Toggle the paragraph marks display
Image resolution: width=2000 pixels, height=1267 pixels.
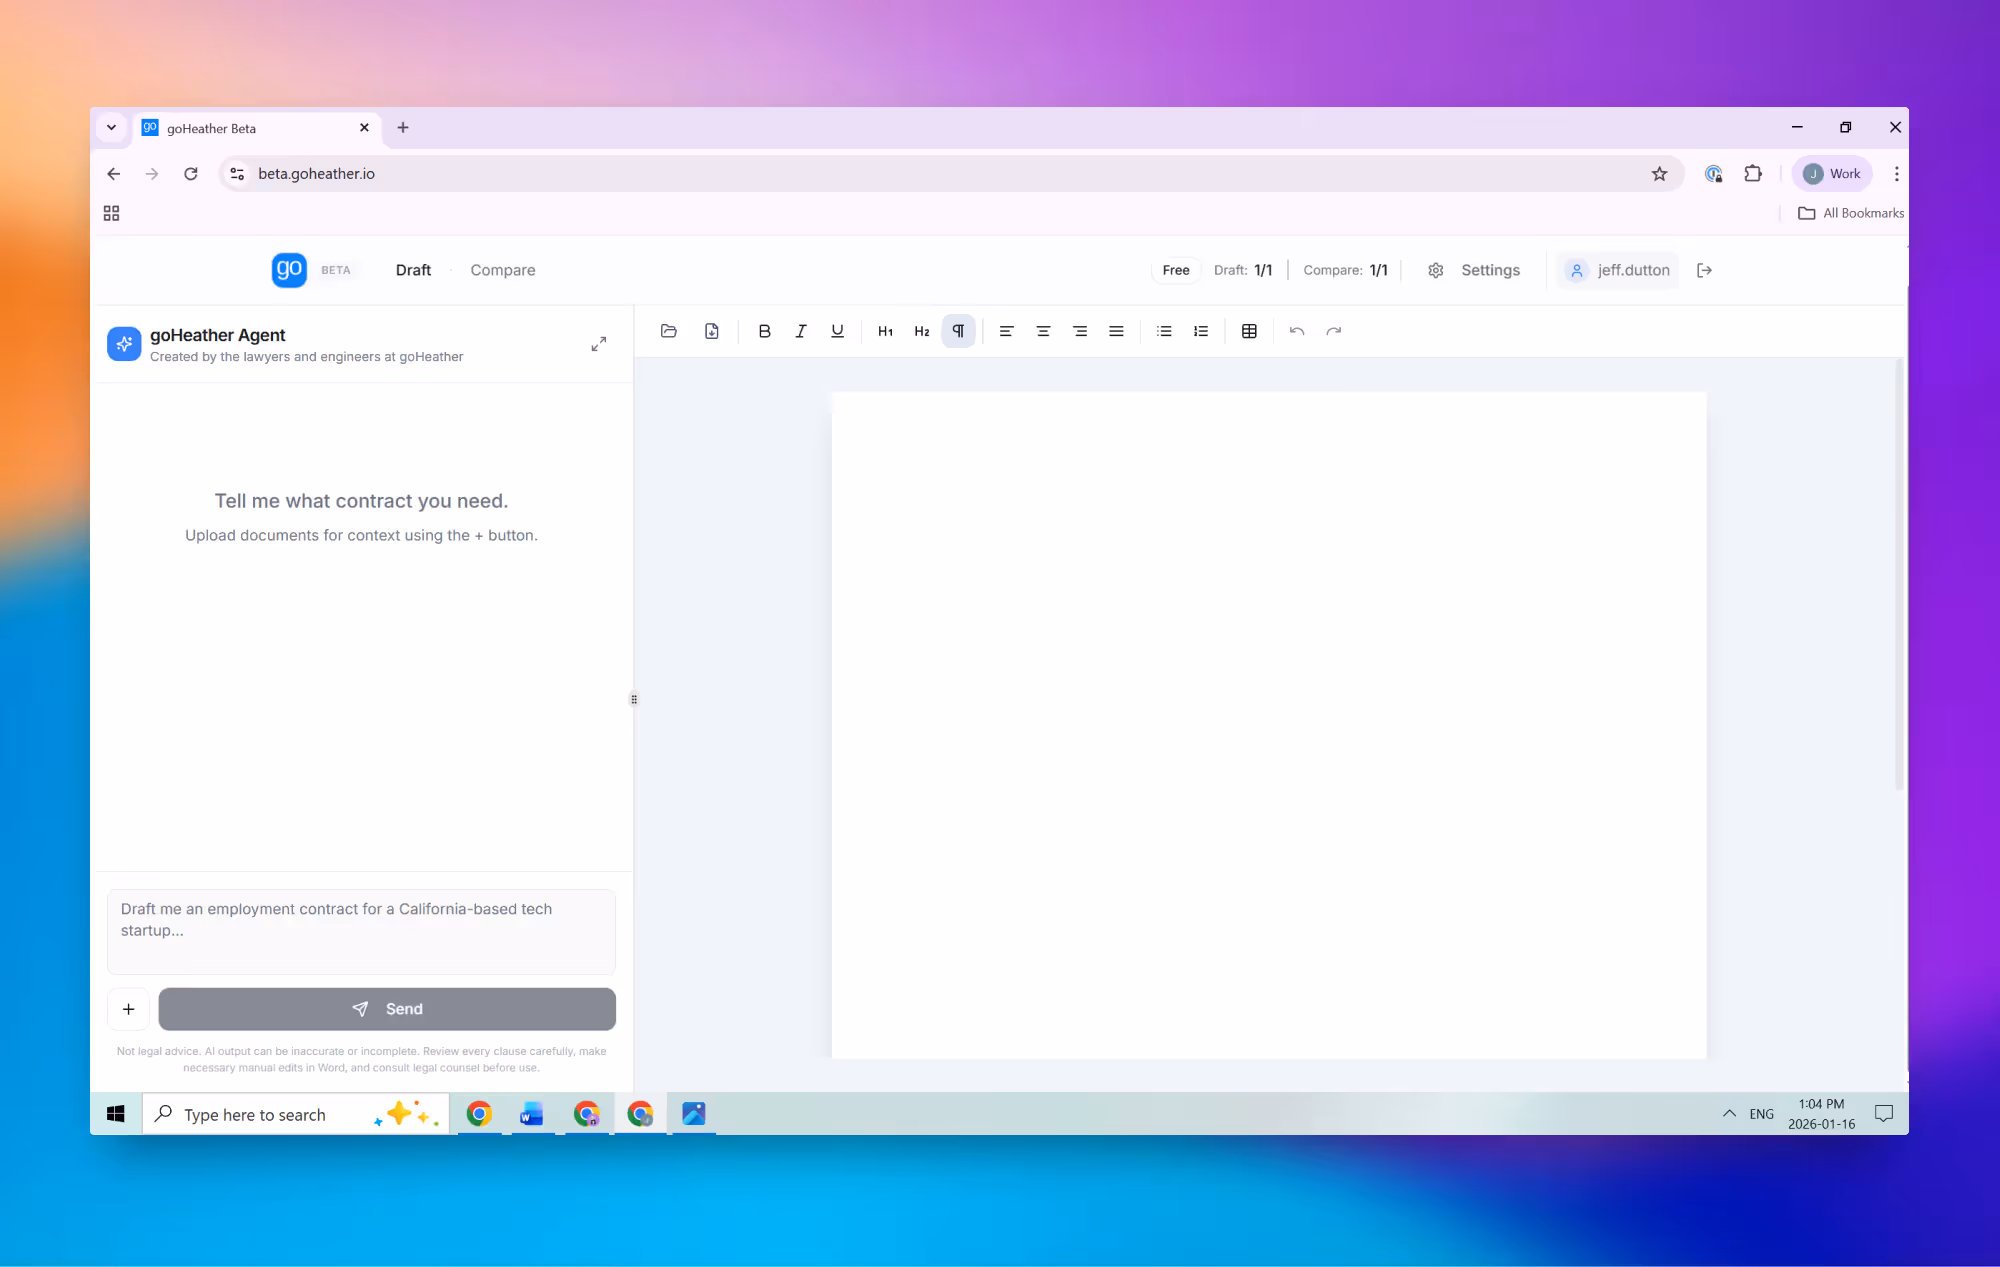(958, 331)
